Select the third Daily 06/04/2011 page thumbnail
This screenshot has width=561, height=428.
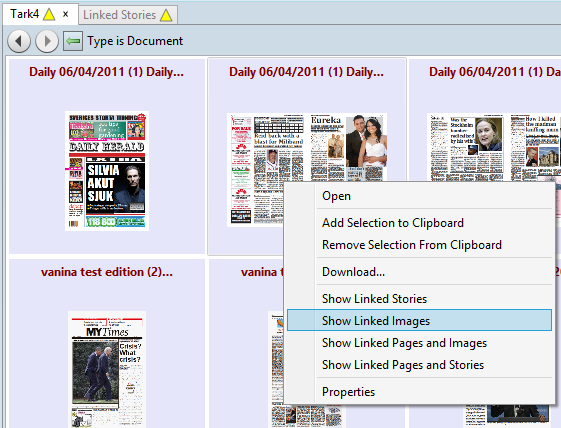[x=494, y=148]
